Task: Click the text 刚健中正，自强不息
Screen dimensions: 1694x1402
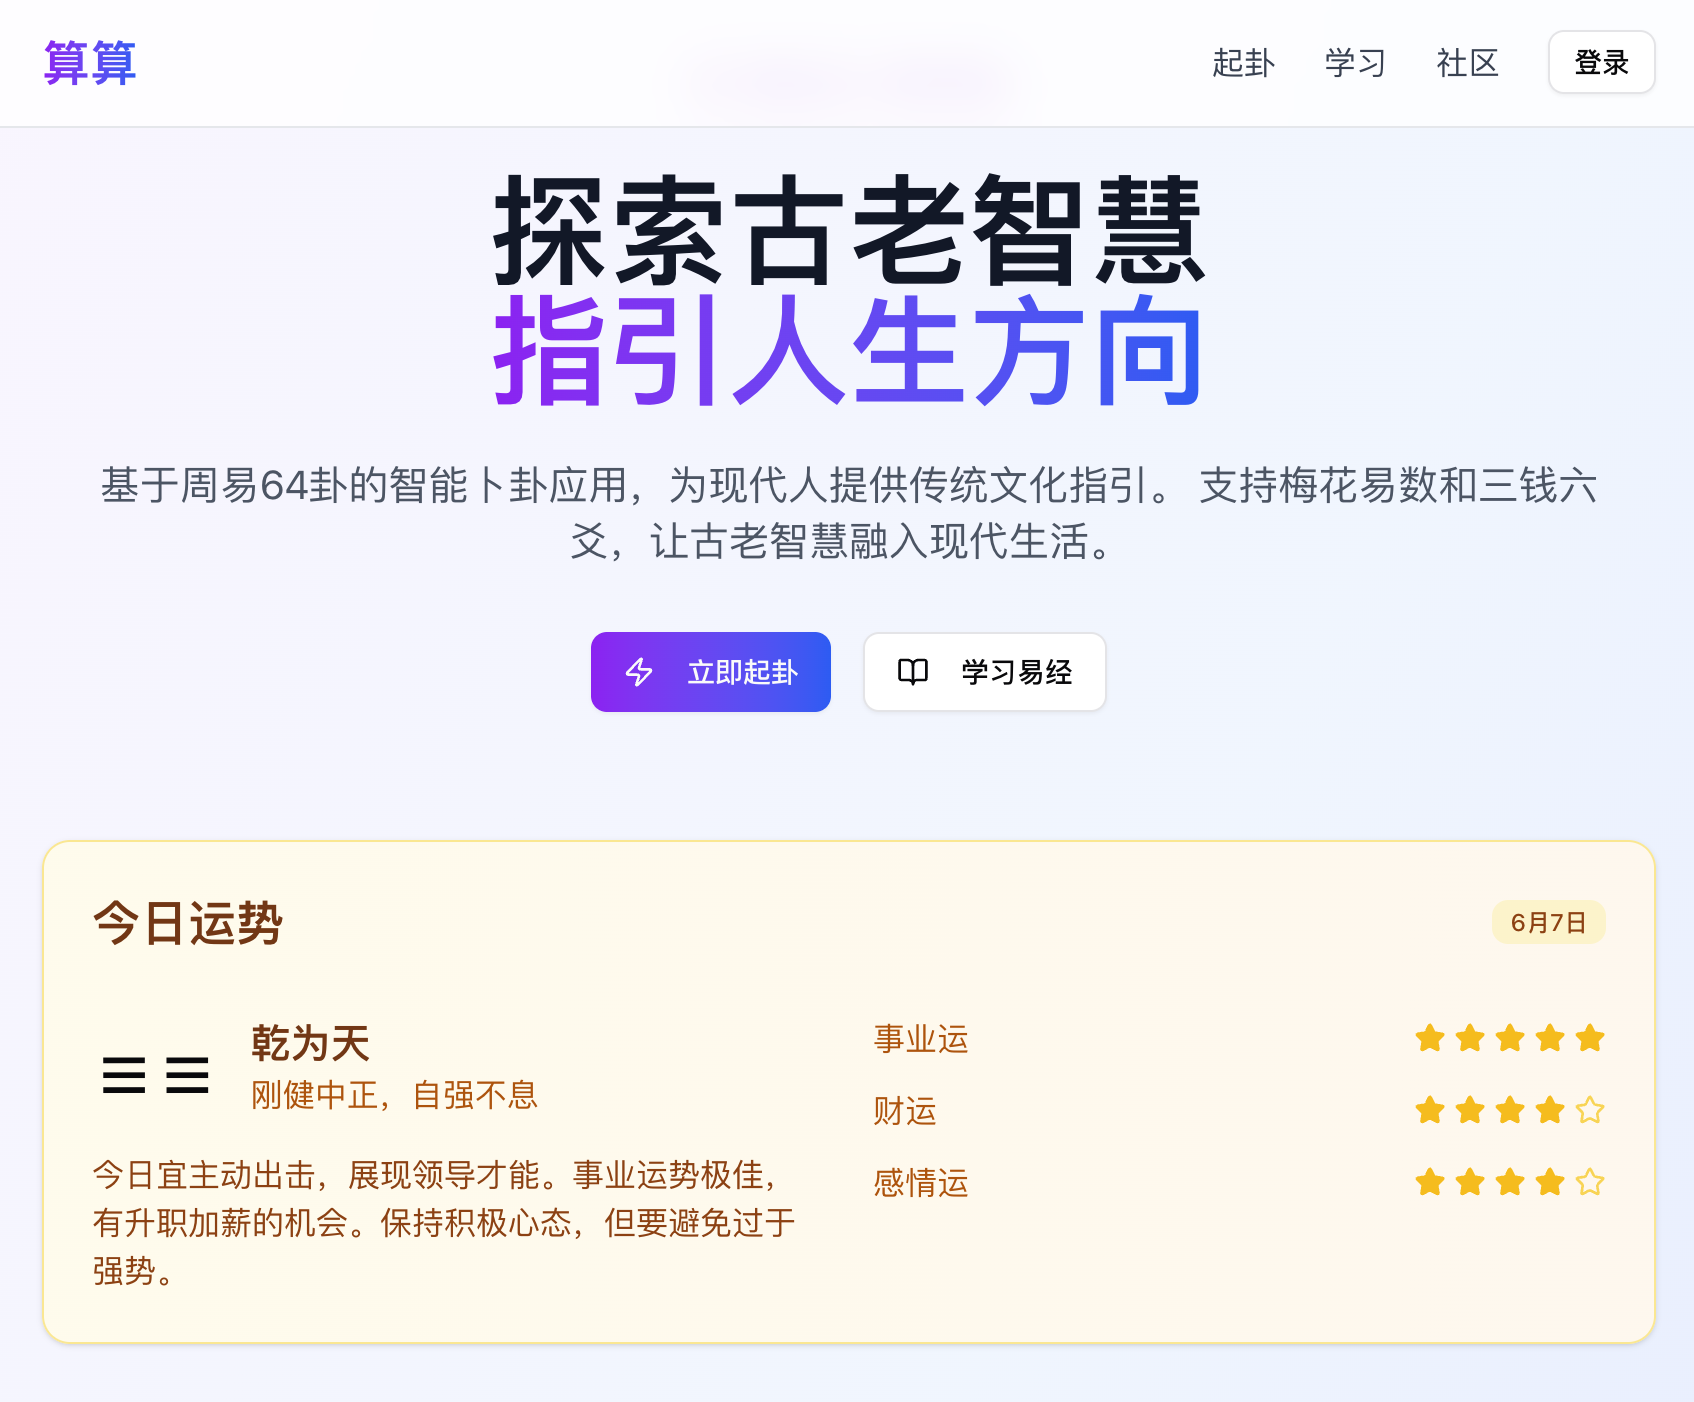Action: [394, 1095]
